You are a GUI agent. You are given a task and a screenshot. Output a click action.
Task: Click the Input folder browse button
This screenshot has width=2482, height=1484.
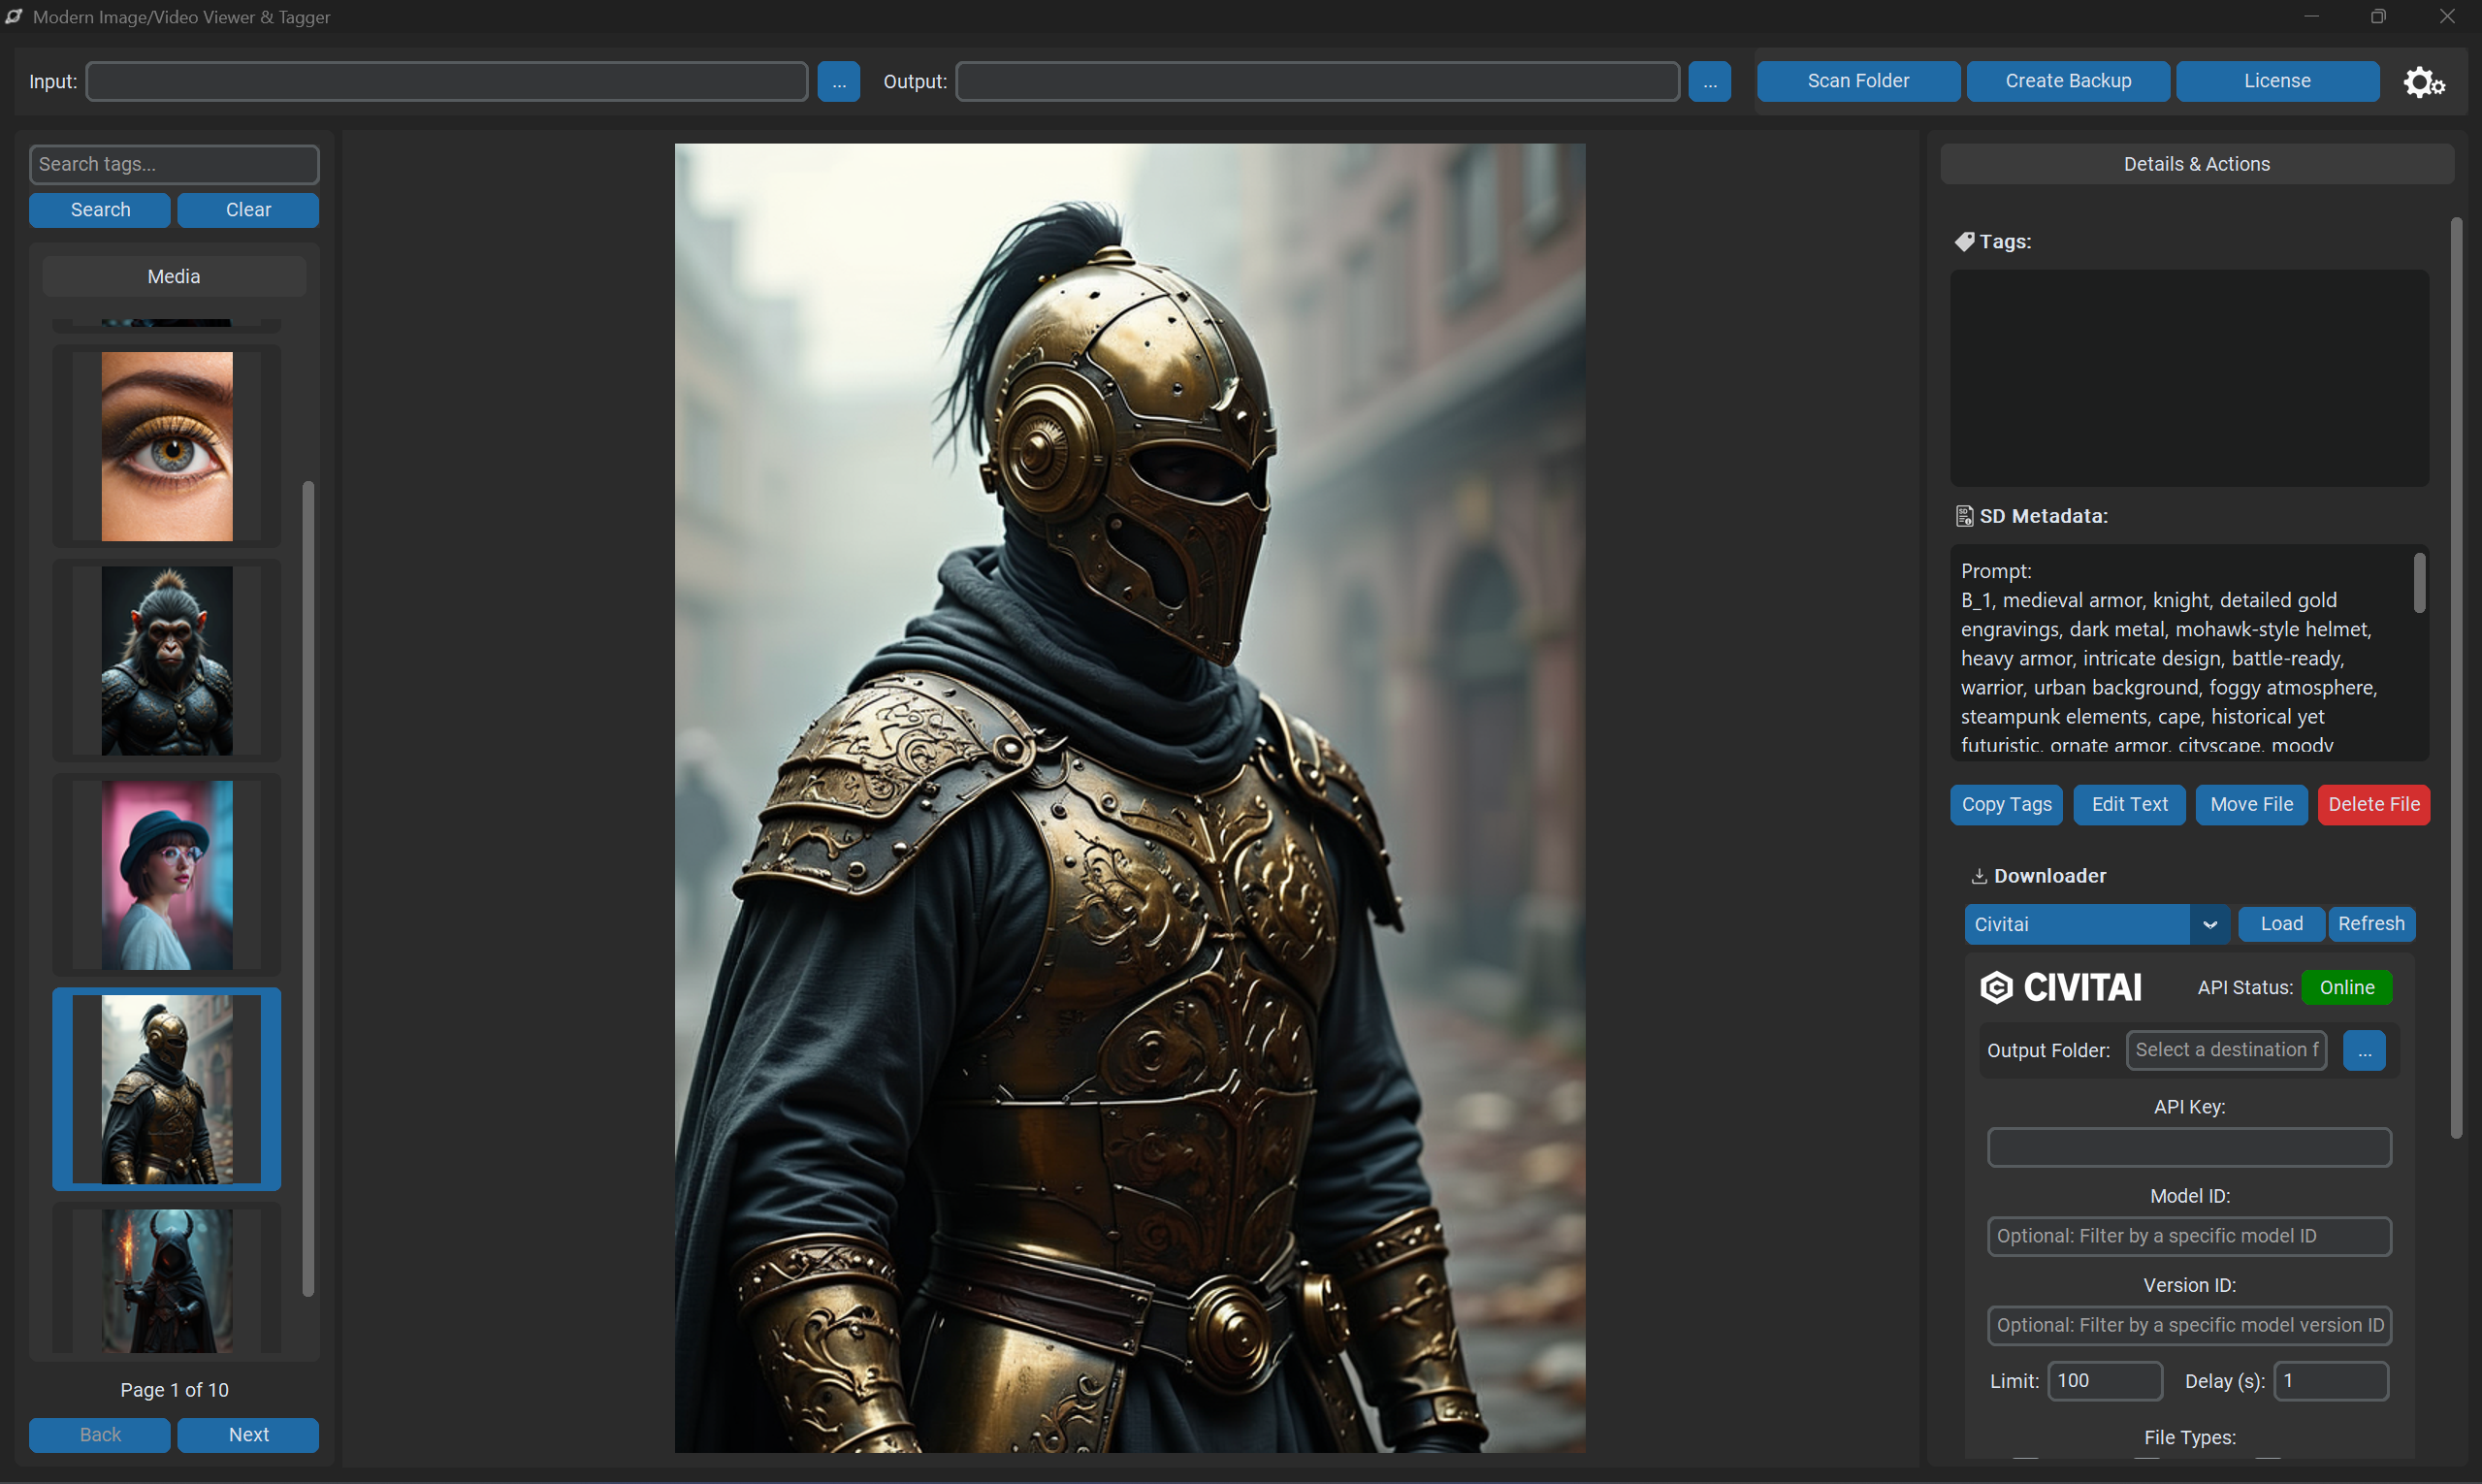[838, 82]
